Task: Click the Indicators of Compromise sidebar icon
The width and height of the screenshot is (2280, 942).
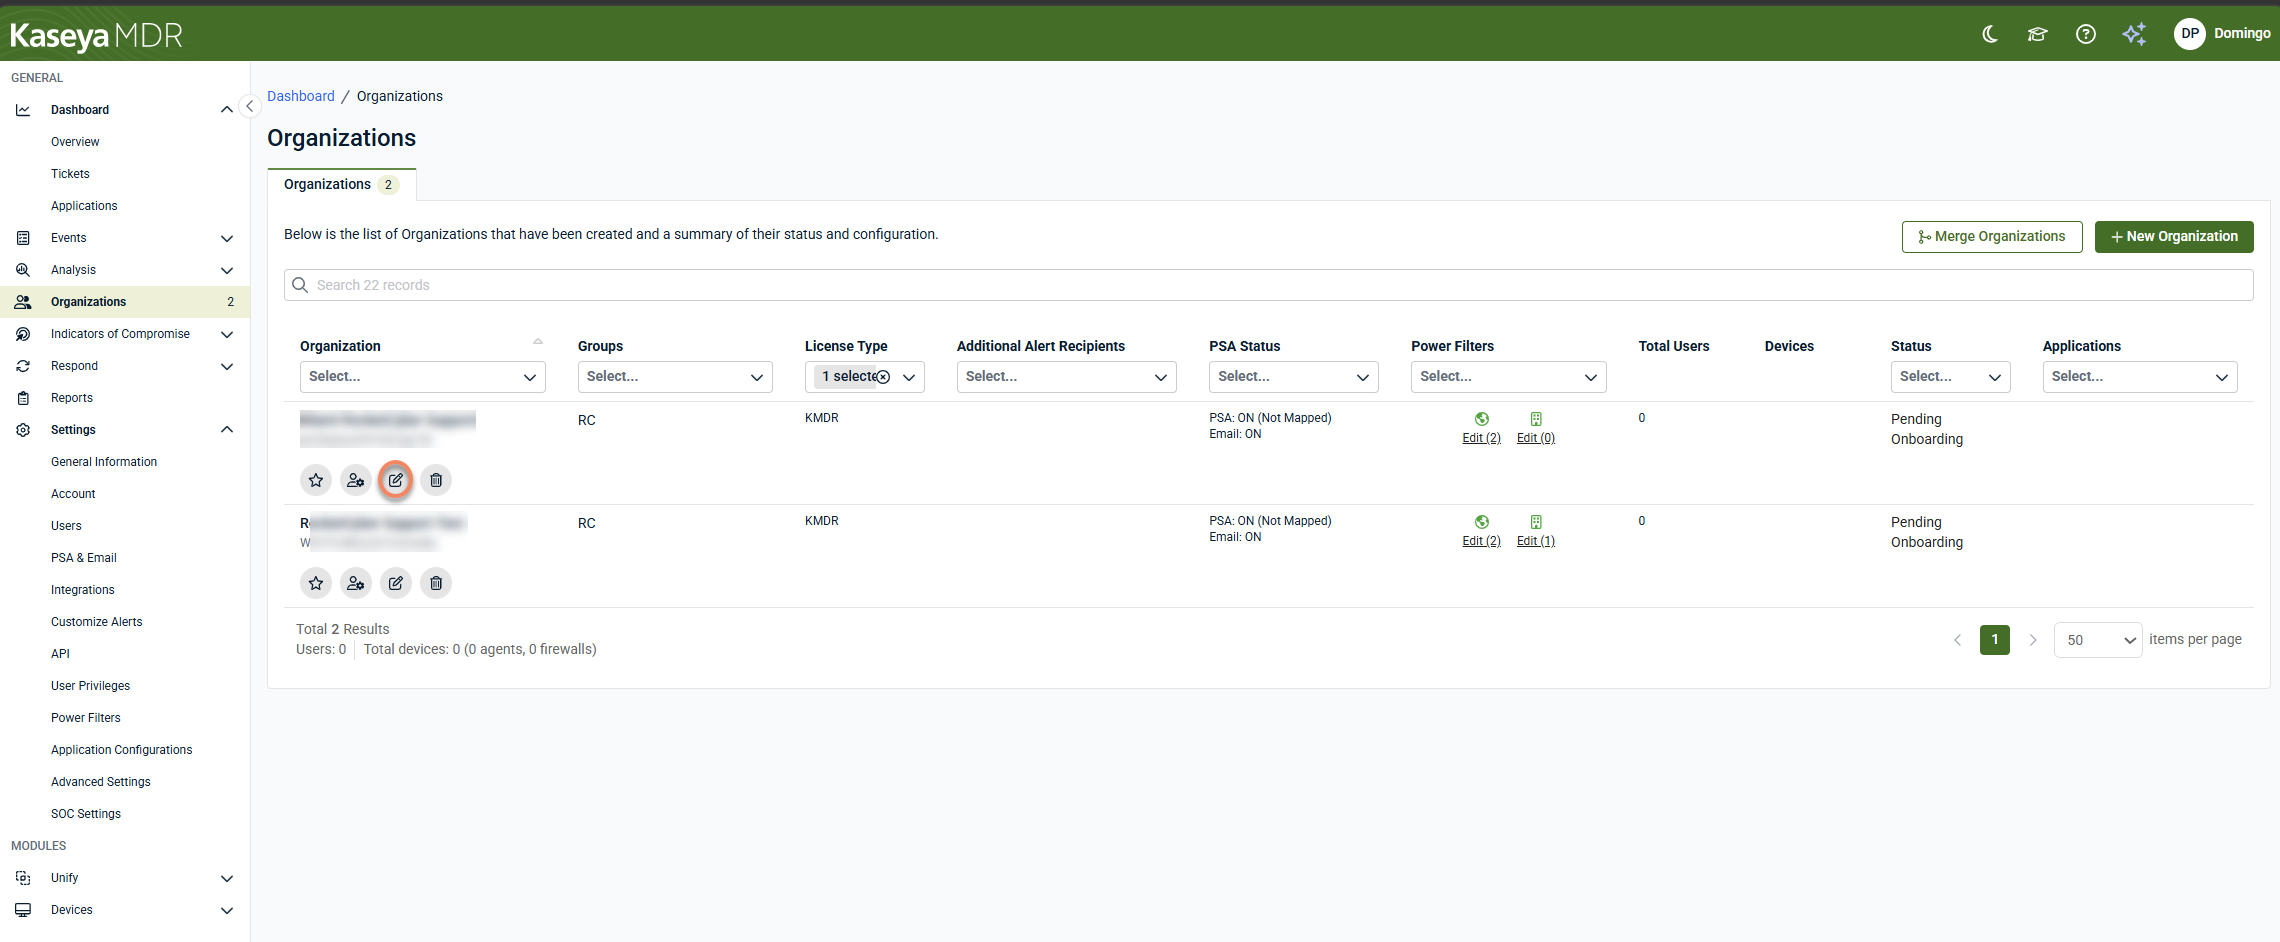Action: [23, 334]
